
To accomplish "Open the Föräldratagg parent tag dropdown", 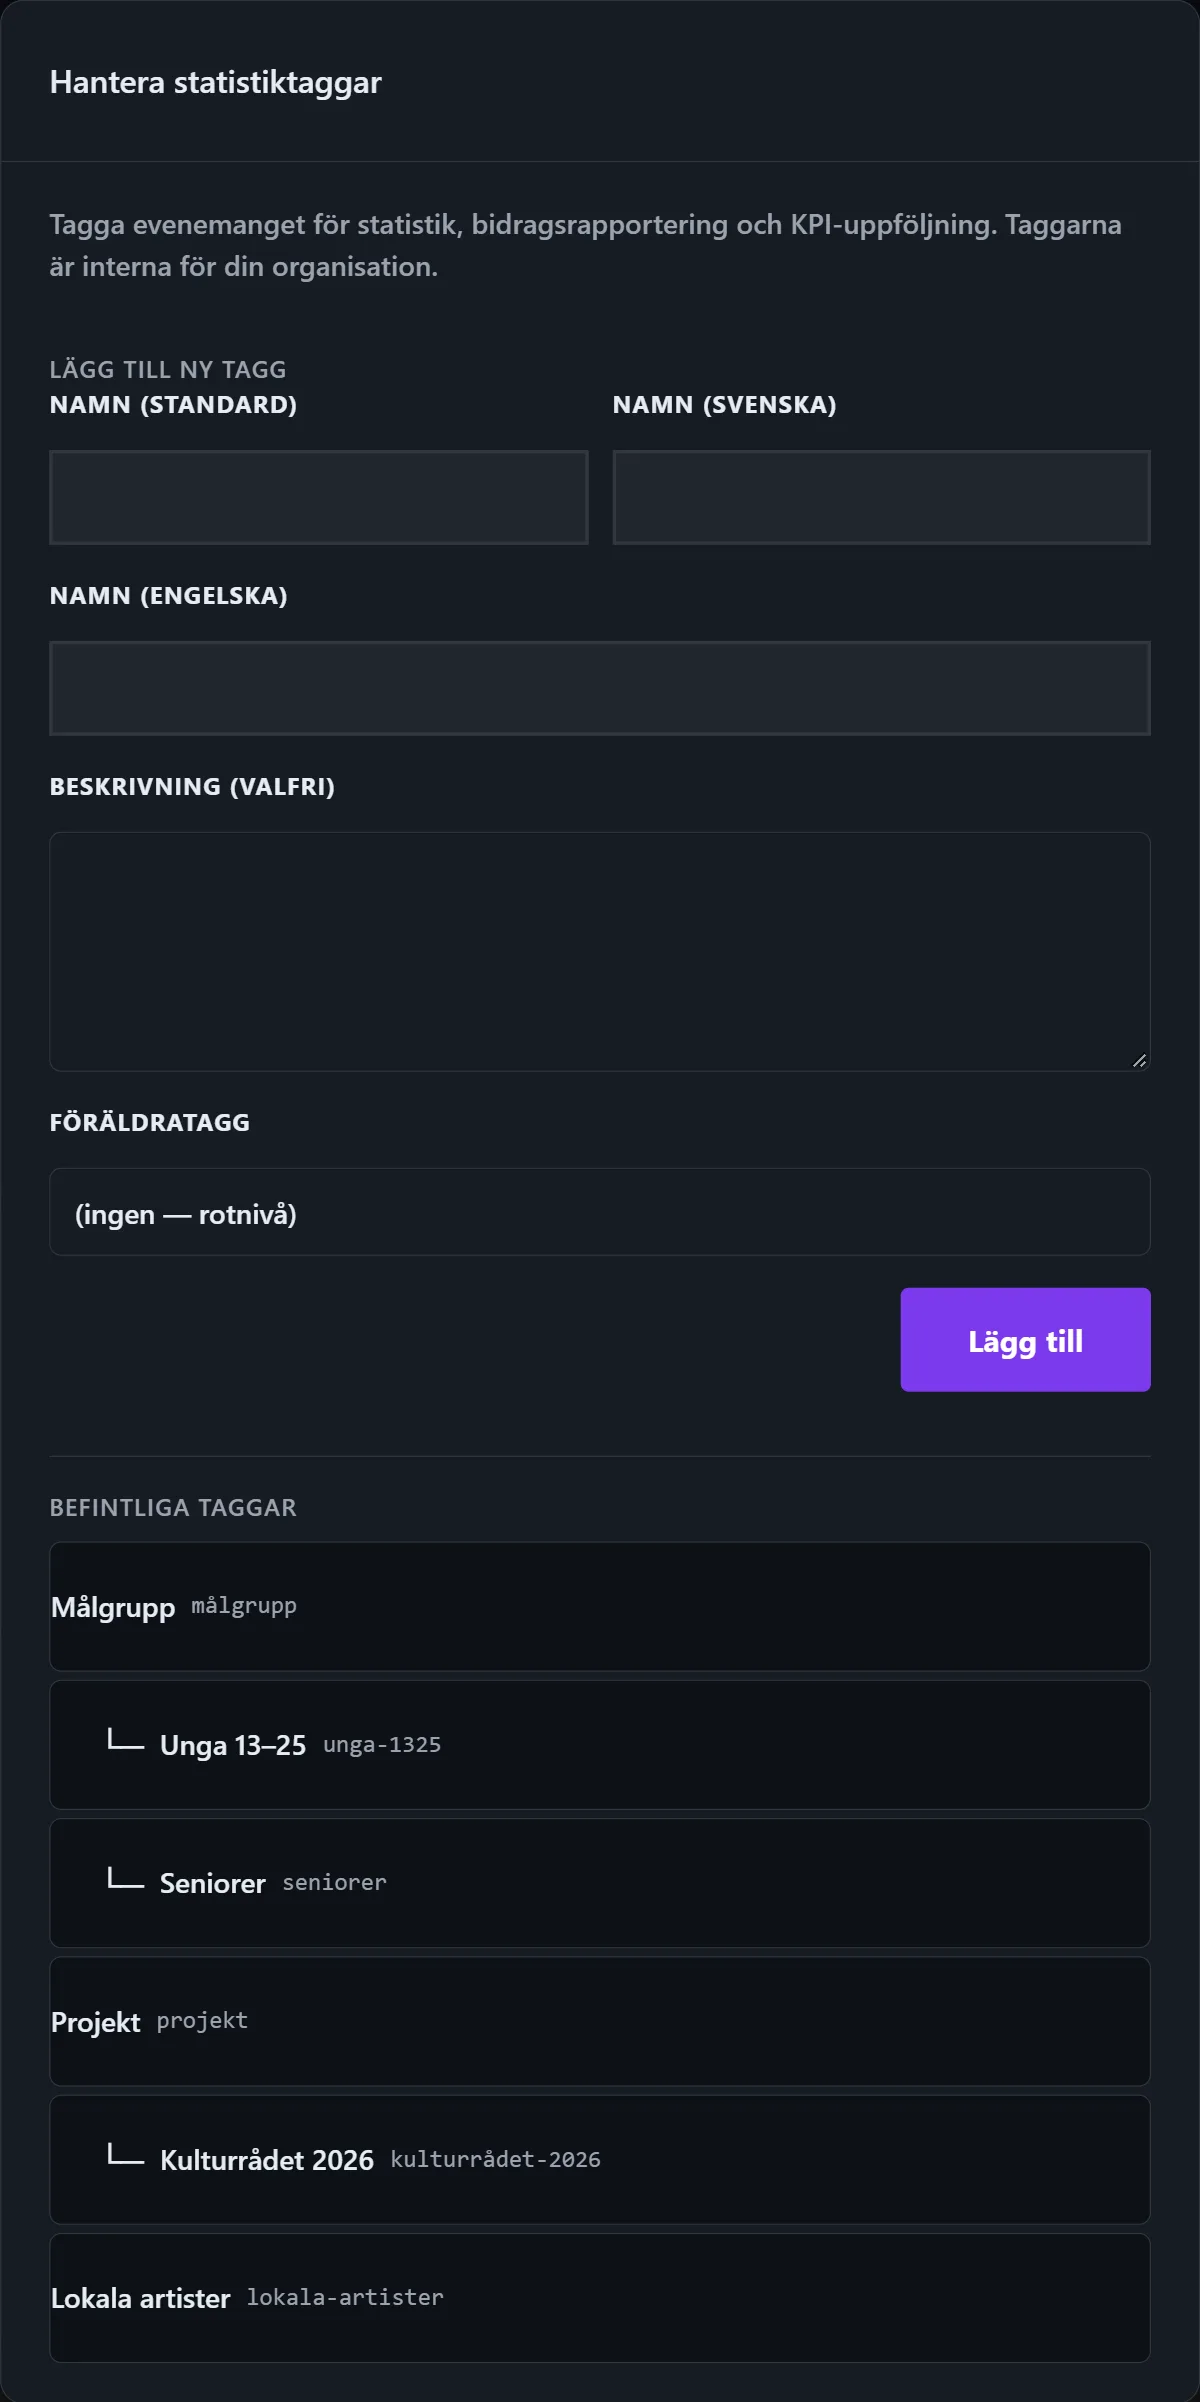I will [x=600, y=1212].
